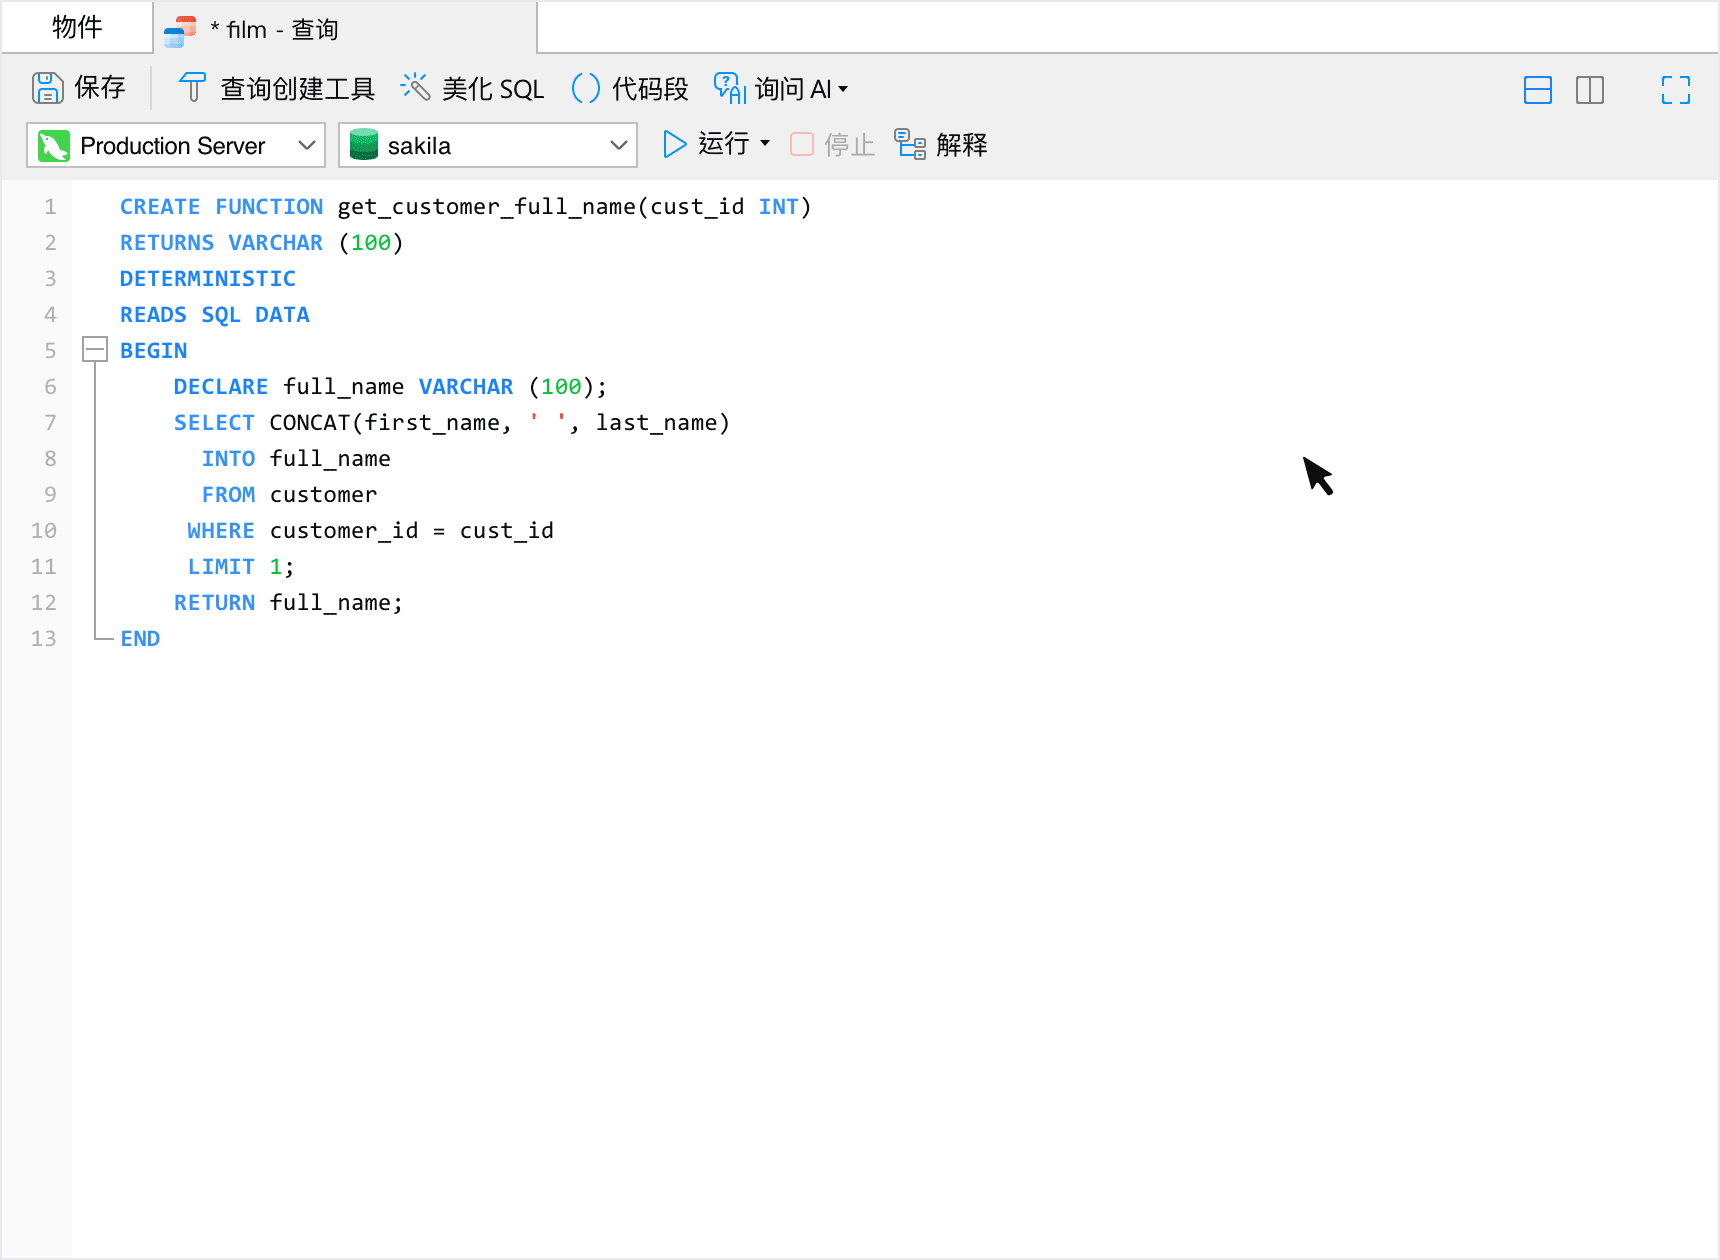Click the RETURN keyword on line 12
This screenshot has width=1720, height=1260.
coord(214,603)
